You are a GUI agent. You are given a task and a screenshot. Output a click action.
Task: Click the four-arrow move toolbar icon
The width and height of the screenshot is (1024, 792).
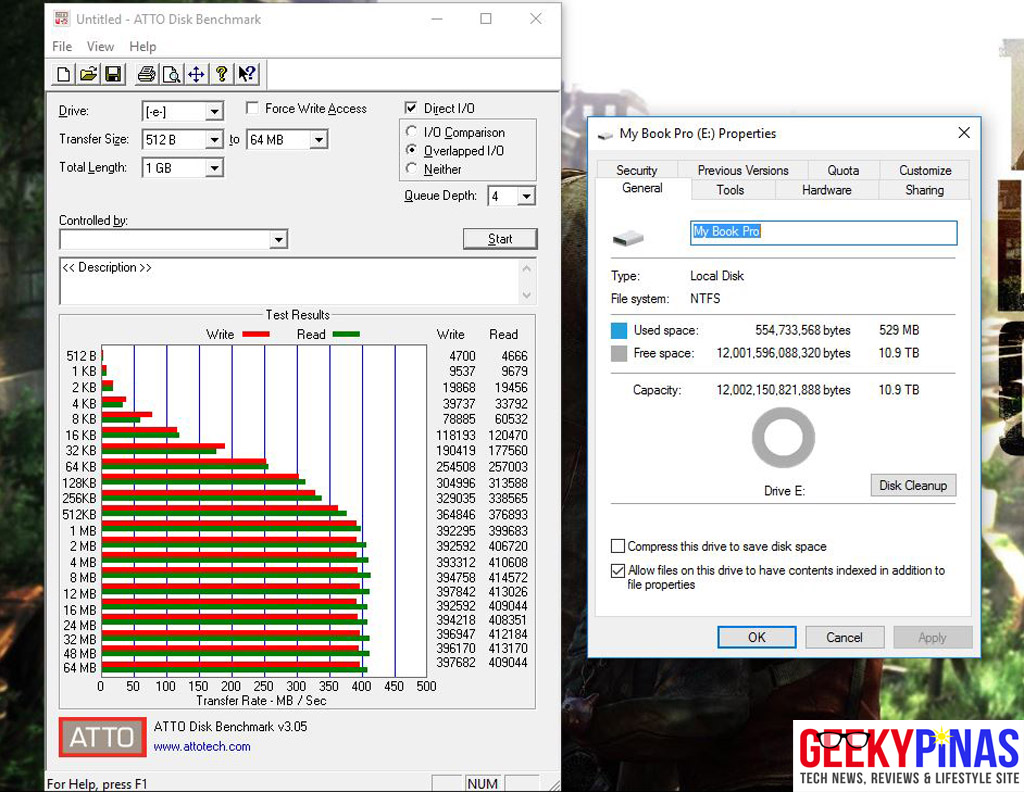coord(196,74)
